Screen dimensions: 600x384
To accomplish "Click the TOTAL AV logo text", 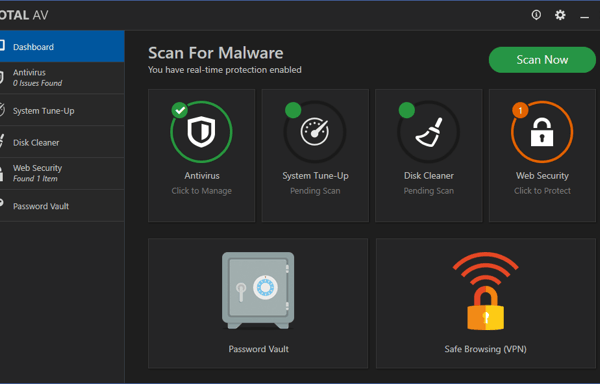I will (x=24, y=15).
